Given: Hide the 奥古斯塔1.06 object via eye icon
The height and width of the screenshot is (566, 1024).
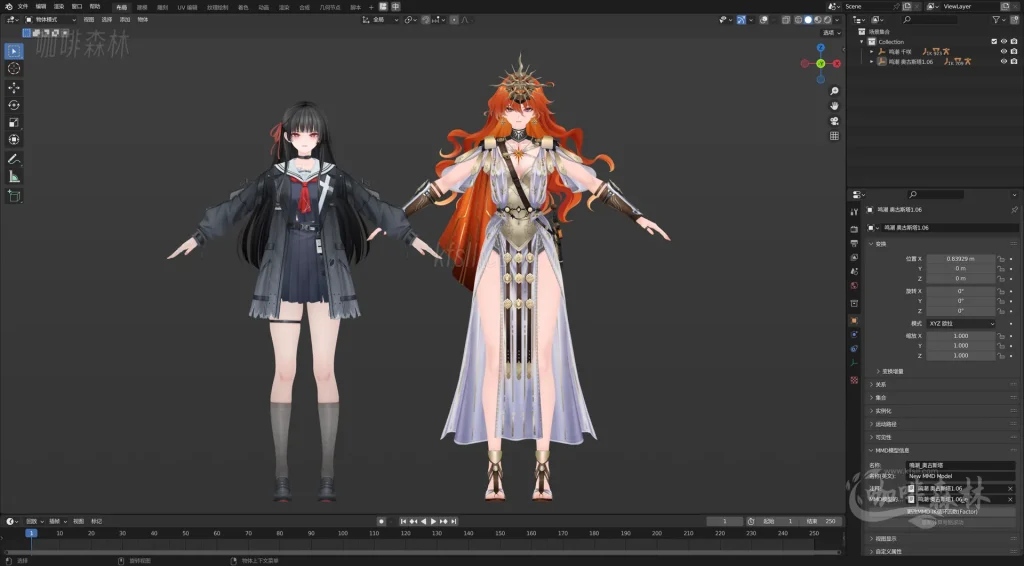Looking at the screenshot, I should 1004,61.
